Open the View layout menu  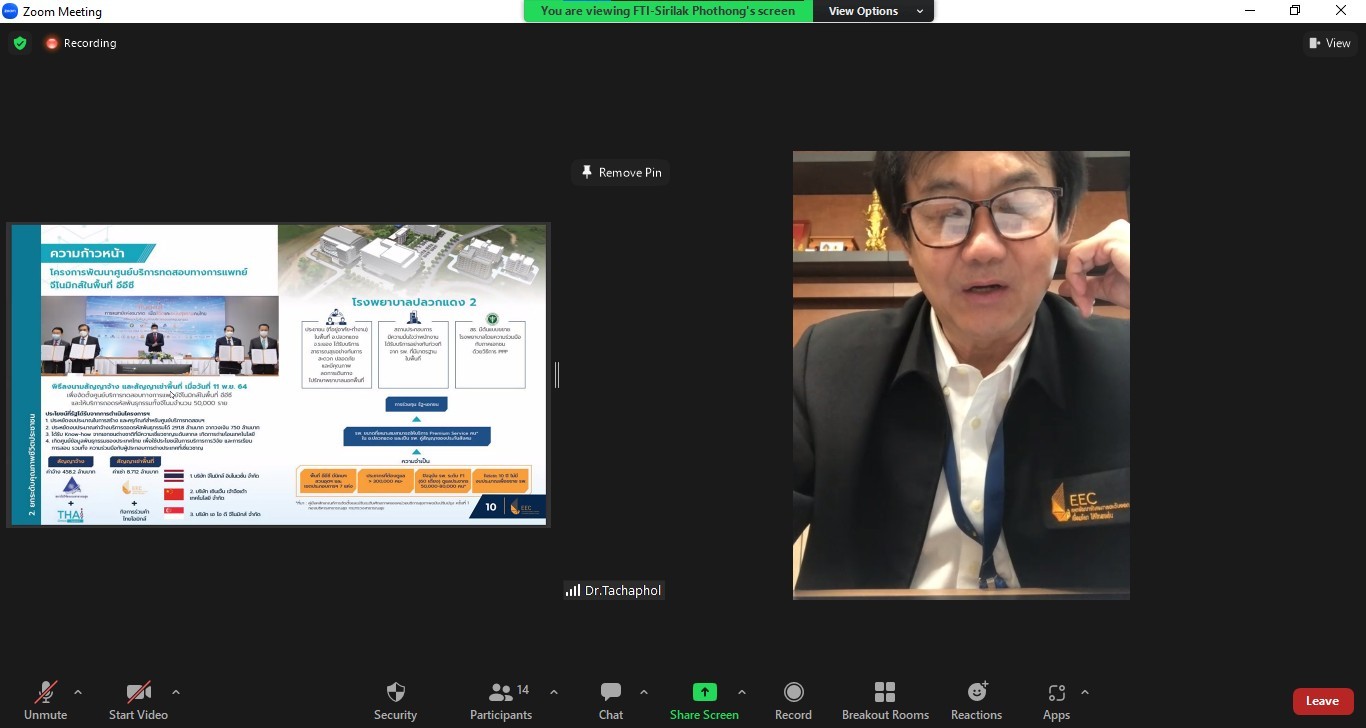pos(1329,43)
